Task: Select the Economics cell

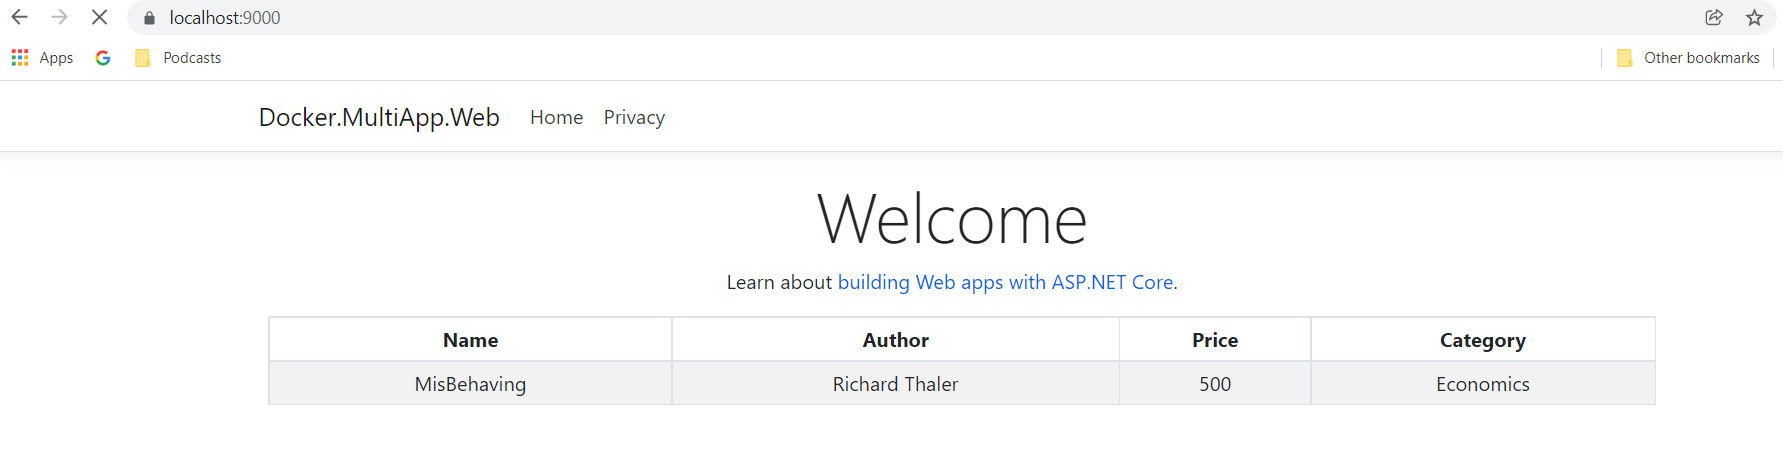Action: point(1483,384)
